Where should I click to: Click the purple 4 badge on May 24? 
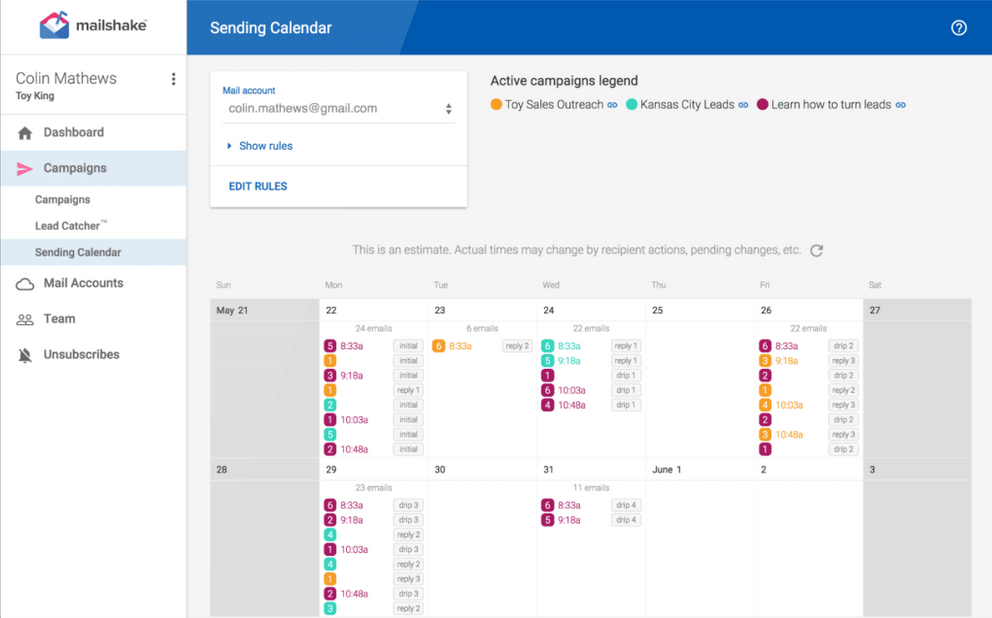pos(547,405)
